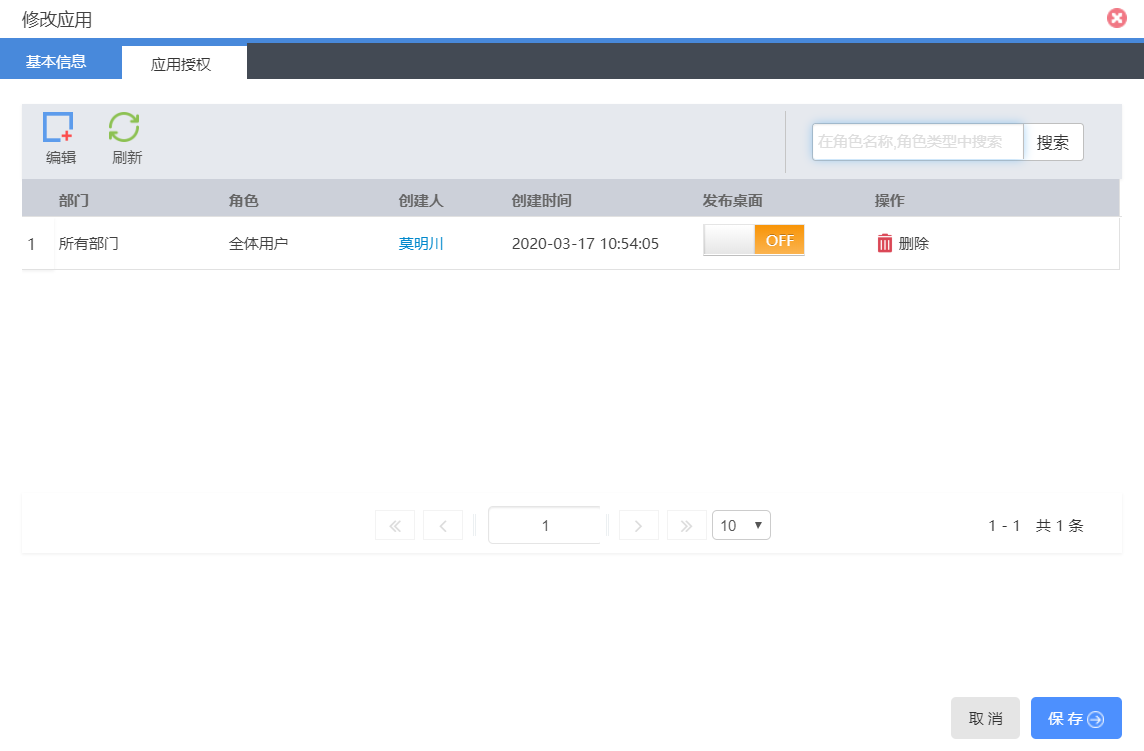
Task: Toggle the 发布桌面 OFF switch
Action: point(754,240)
